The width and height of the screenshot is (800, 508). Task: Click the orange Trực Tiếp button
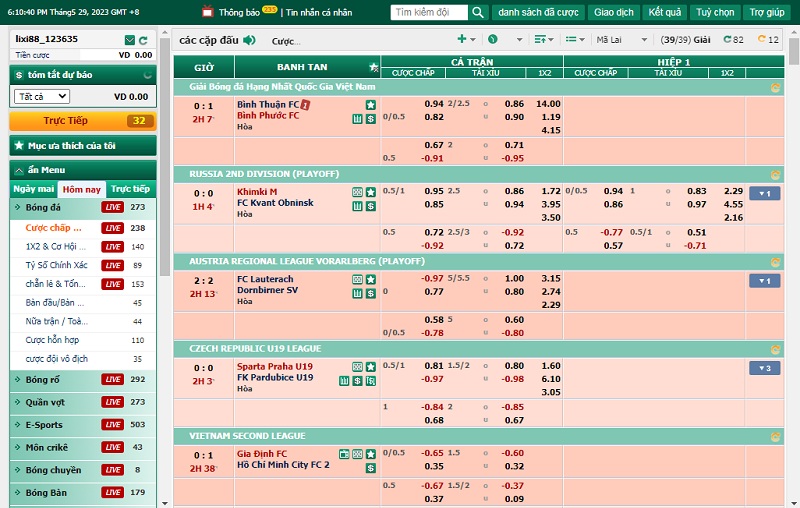point(83,121)
